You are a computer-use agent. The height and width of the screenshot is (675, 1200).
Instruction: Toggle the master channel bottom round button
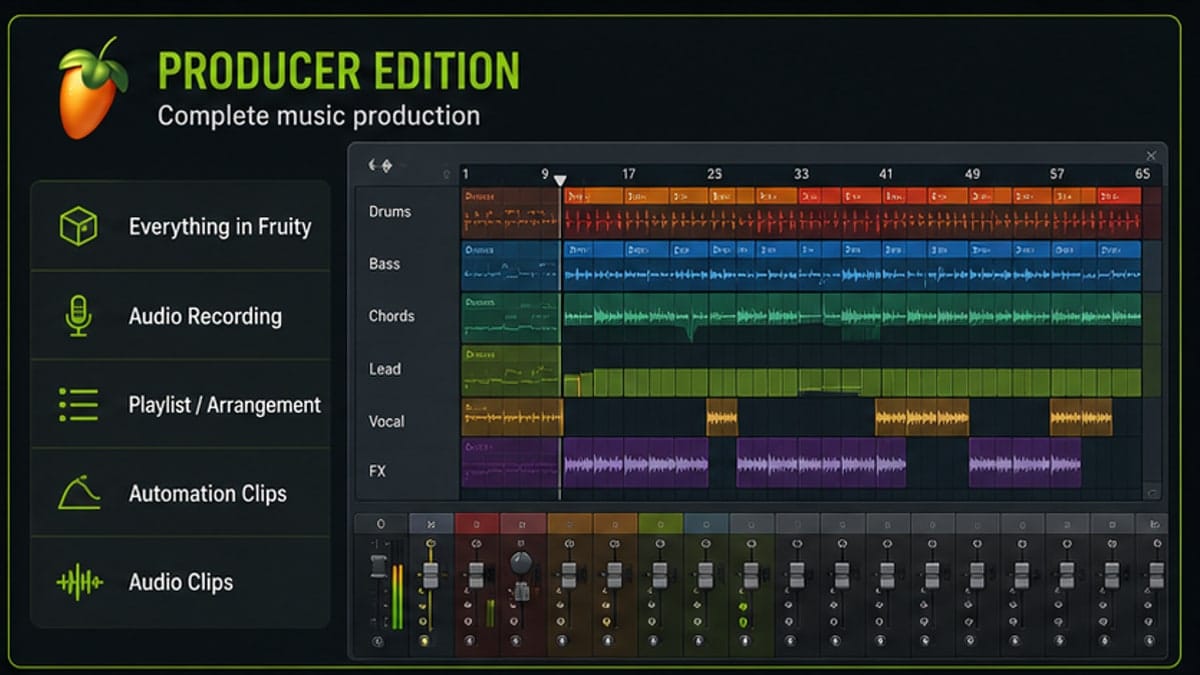(378, 642)
